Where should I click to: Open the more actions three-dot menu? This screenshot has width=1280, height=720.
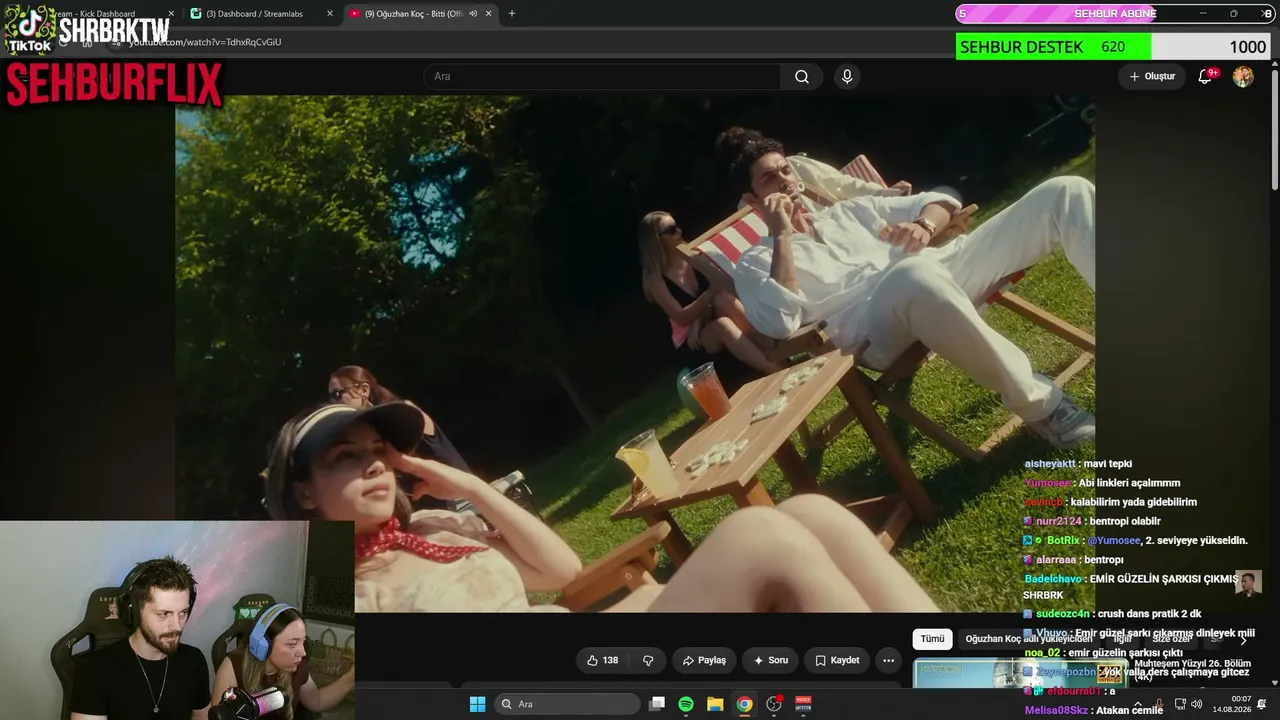[x=888, y=660]
